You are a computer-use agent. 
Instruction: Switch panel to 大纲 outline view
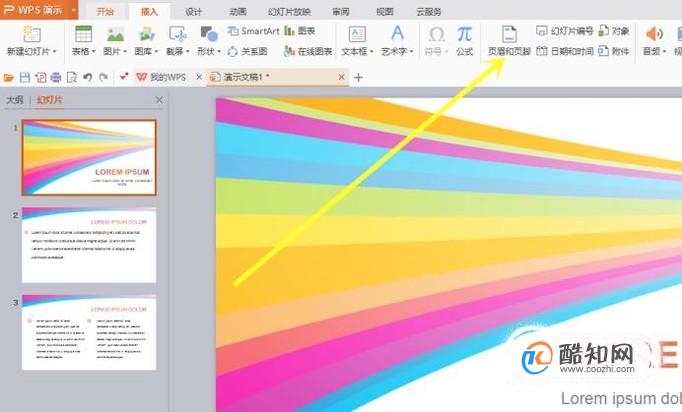14,100
